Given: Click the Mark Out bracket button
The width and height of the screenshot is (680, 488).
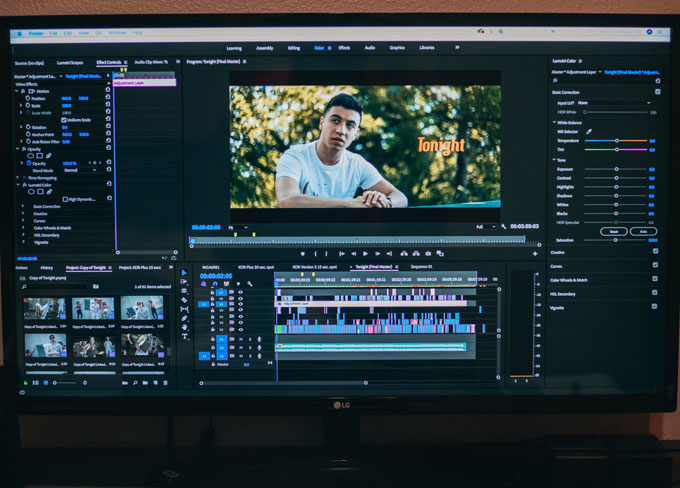Looking at the screenshot, I should [x=326, y=254].
